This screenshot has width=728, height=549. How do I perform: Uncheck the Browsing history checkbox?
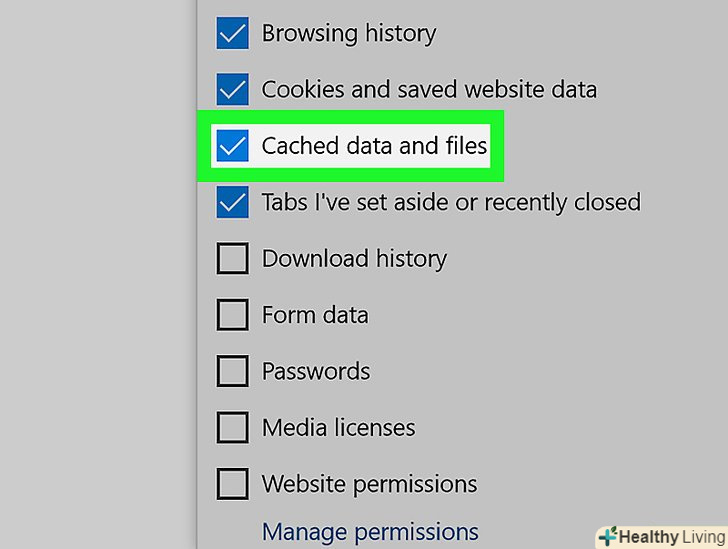pyautogui.click(x=232, y=34)
